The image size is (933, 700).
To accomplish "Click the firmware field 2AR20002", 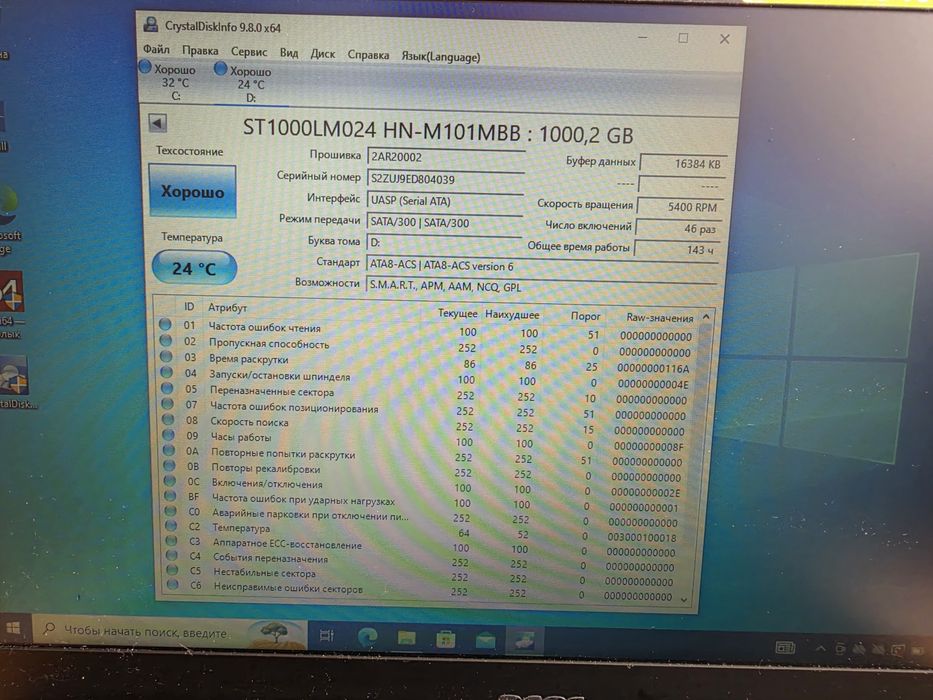I will tap(446, 158).
